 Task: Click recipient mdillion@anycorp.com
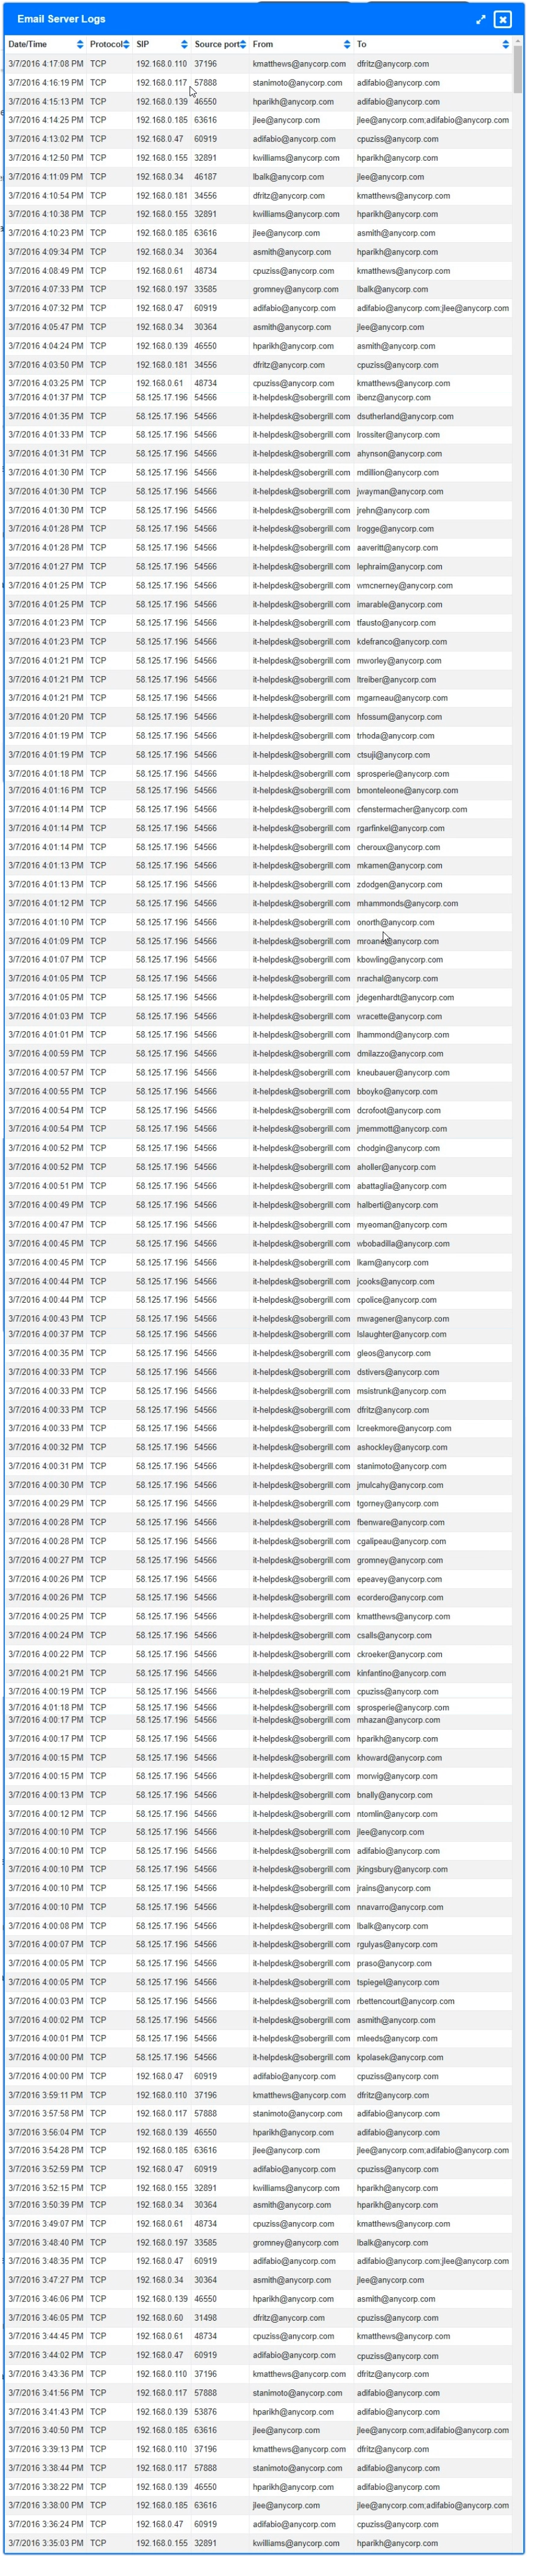398,473
